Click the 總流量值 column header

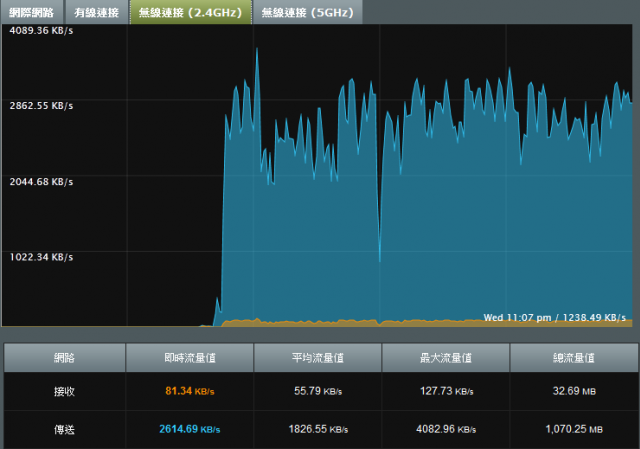click(574, 358)
